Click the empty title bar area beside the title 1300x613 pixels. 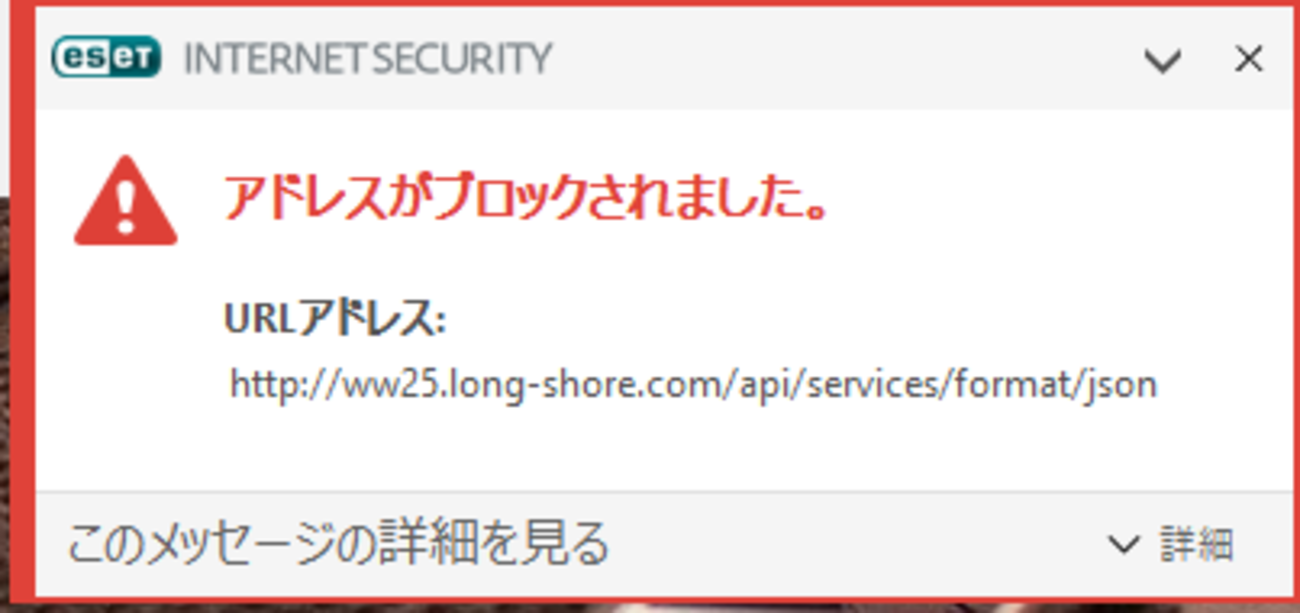pyautogui.click(x=840, y=60)
